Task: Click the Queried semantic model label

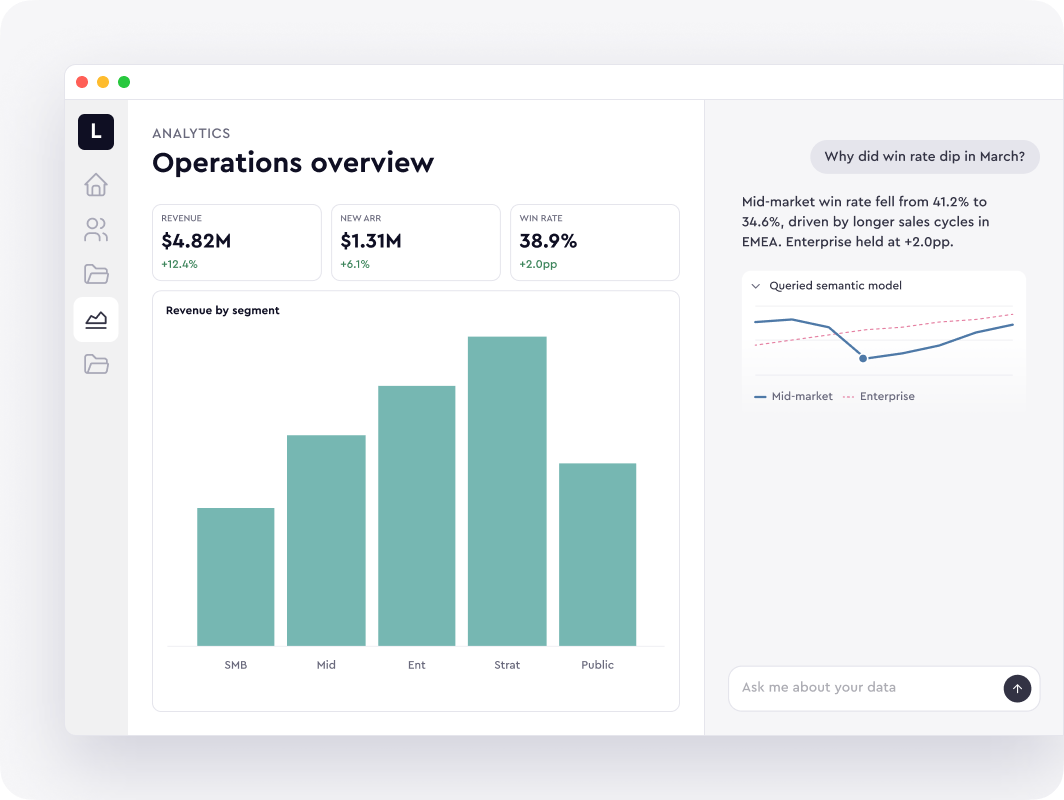Action: click(x=835, y=286)
